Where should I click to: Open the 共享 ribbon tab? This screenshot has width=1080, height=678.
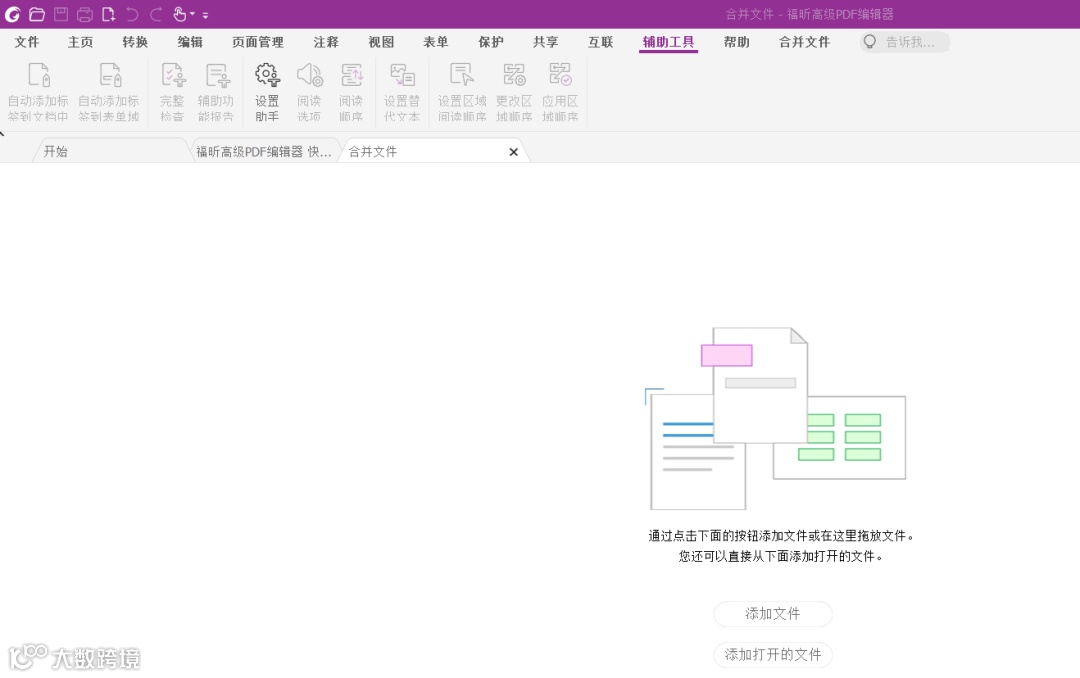[546, 42]
